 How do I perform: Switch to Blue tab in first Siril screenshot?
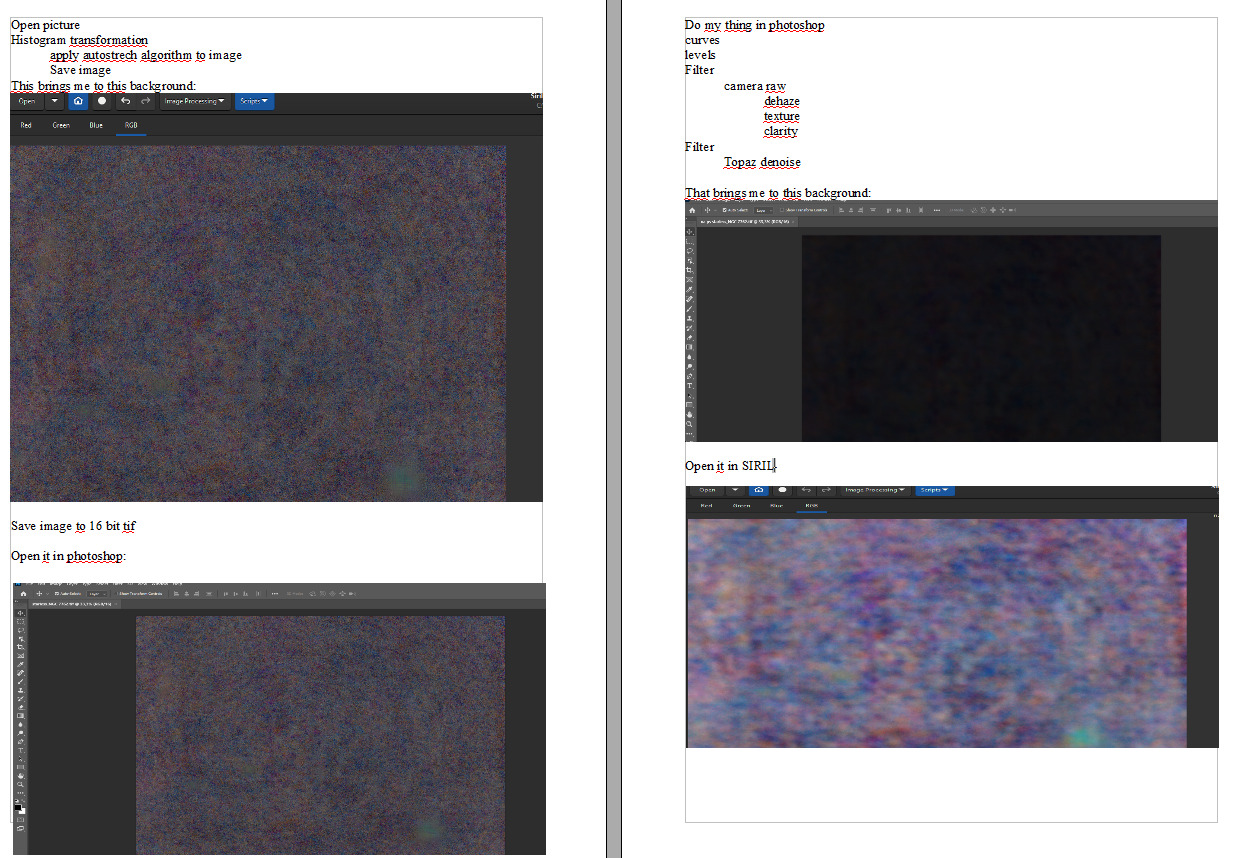coord(96,125)
